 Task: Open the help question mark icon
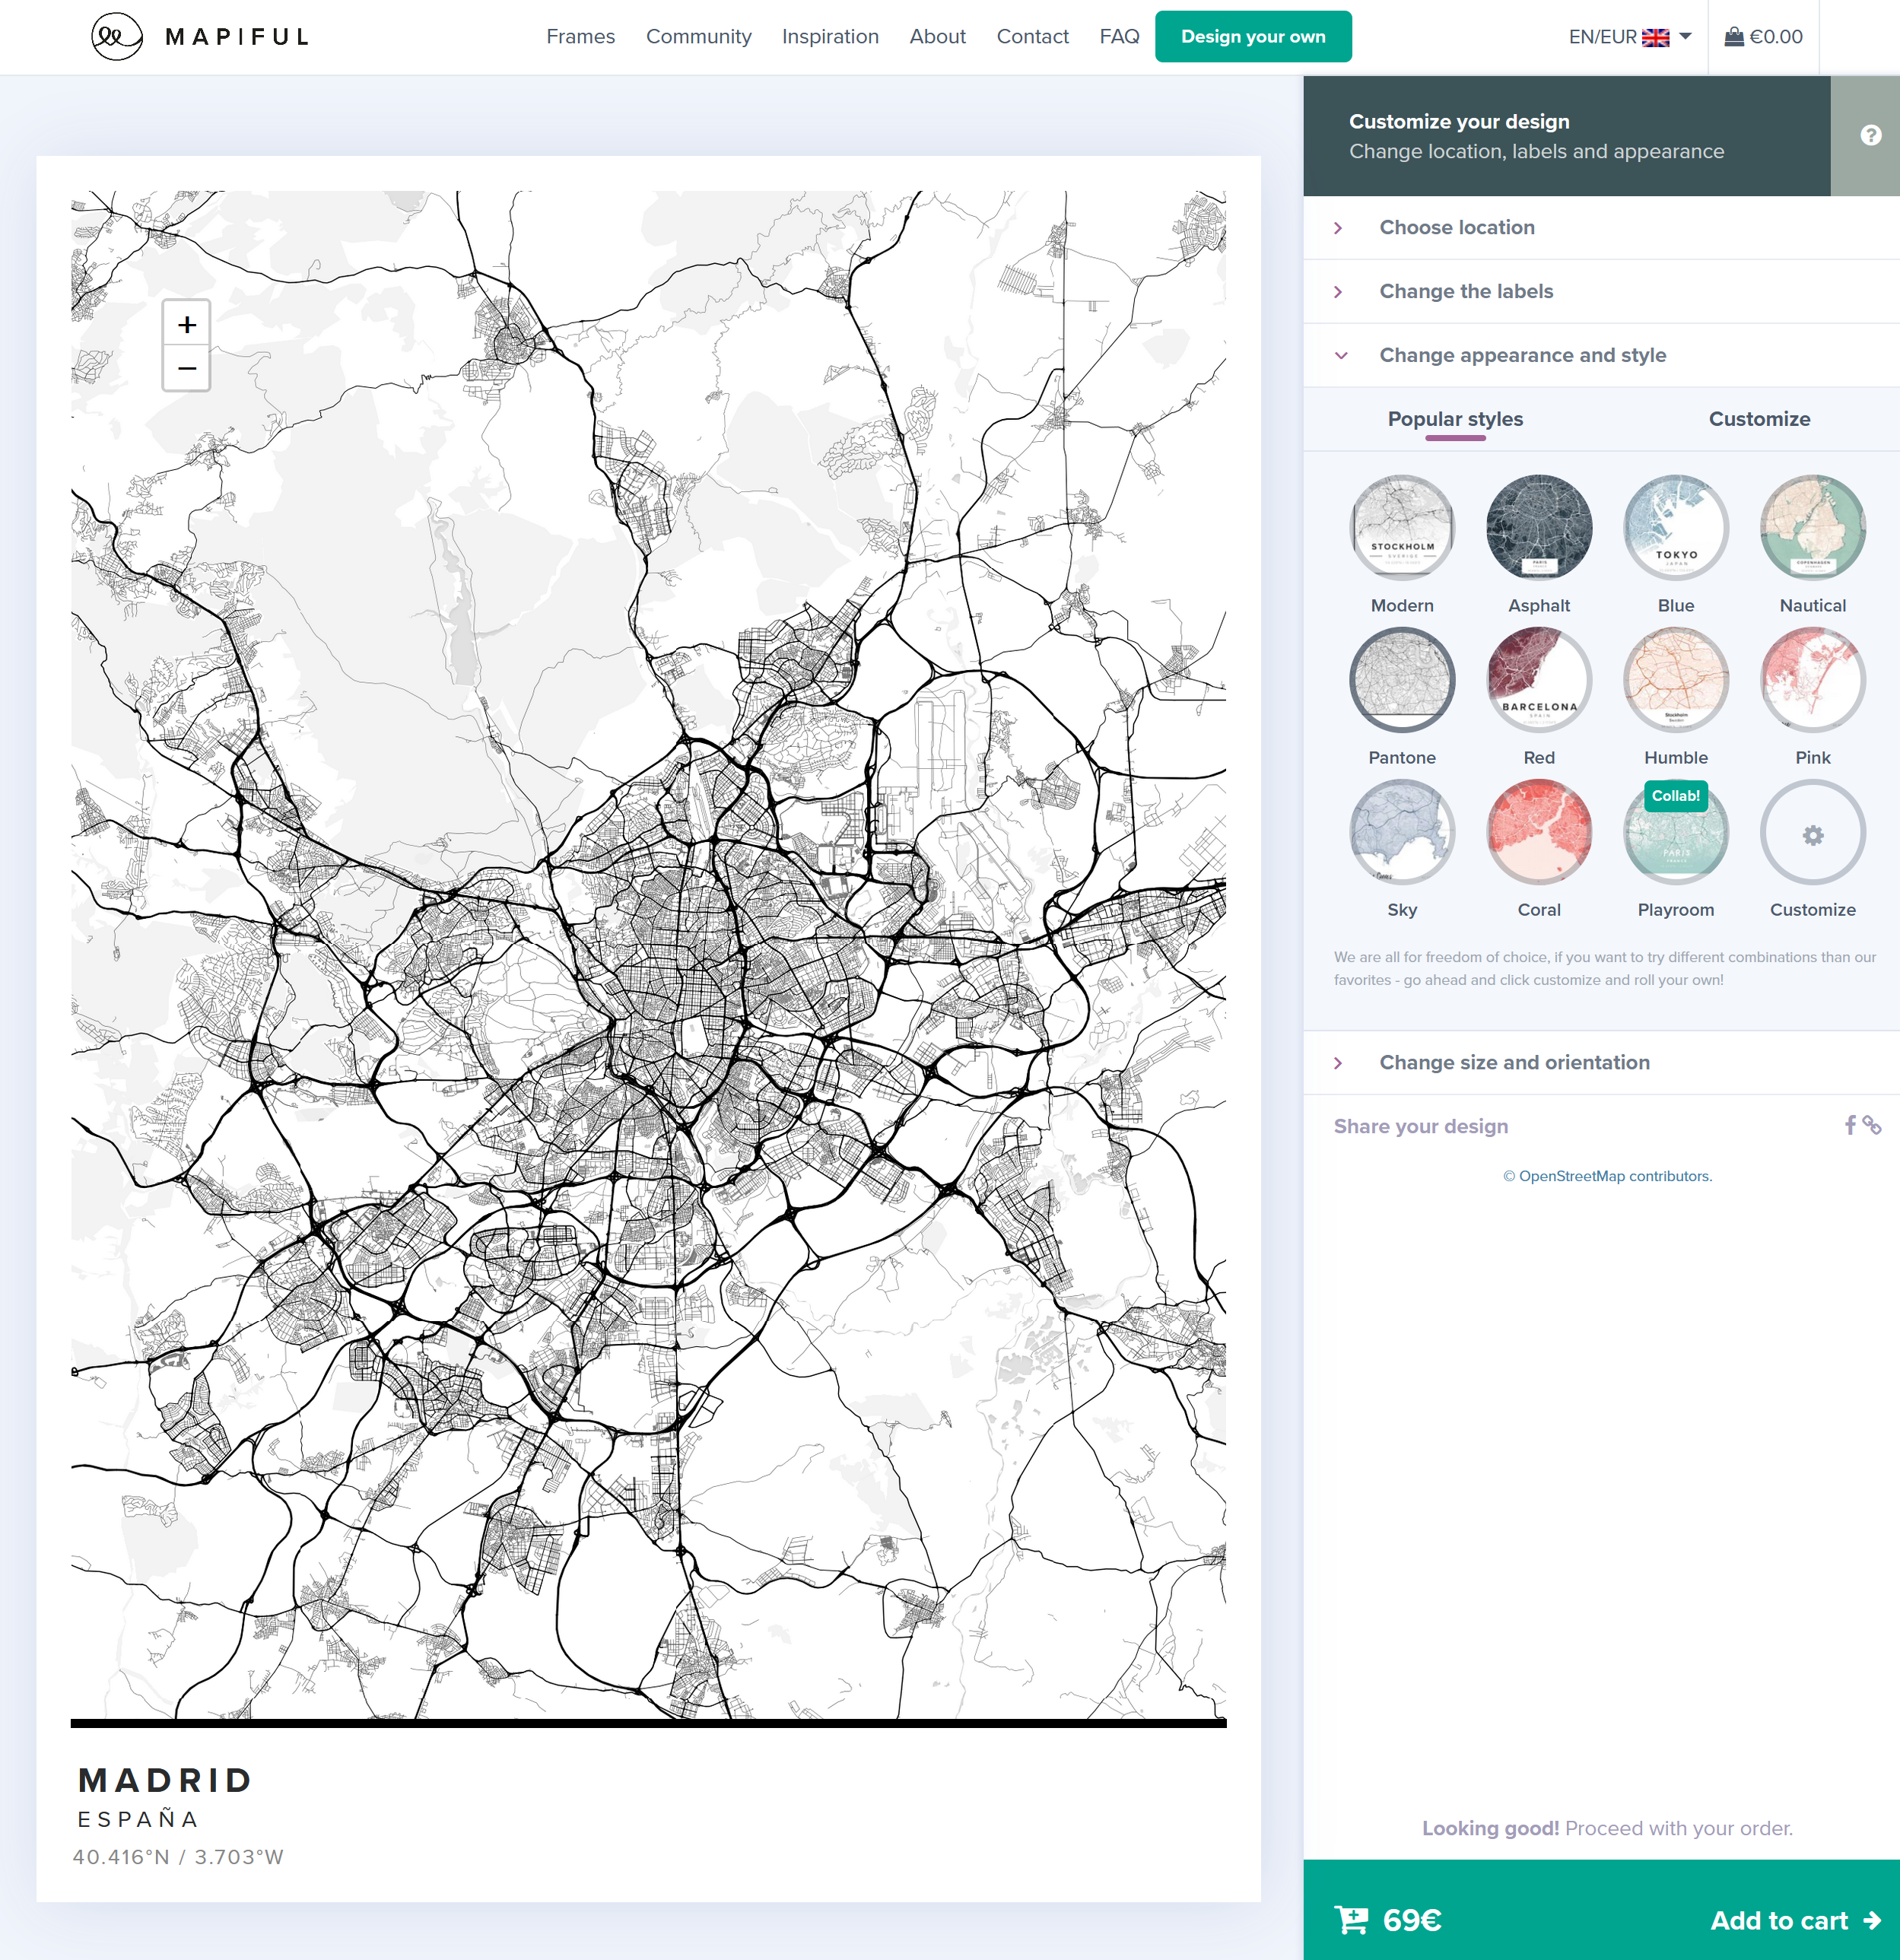(x=1870, y=135)
